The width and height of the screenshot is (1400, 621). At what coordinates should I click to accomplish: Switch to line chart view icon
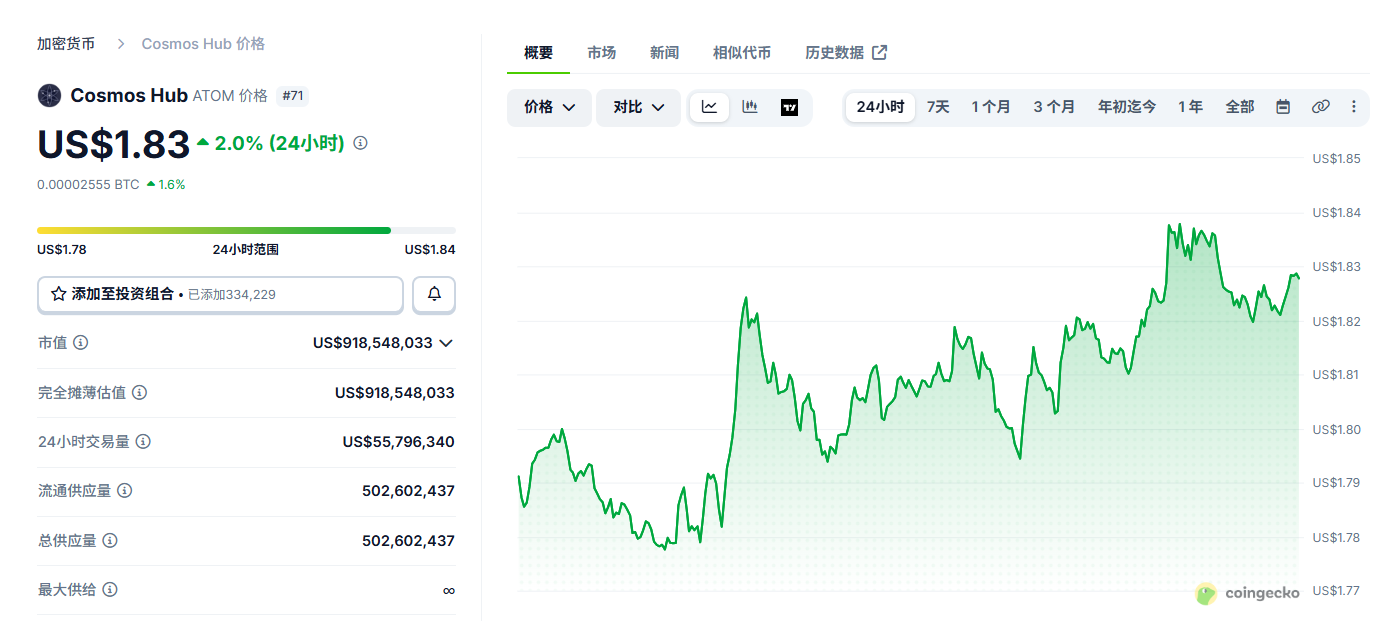coord(709,107)
